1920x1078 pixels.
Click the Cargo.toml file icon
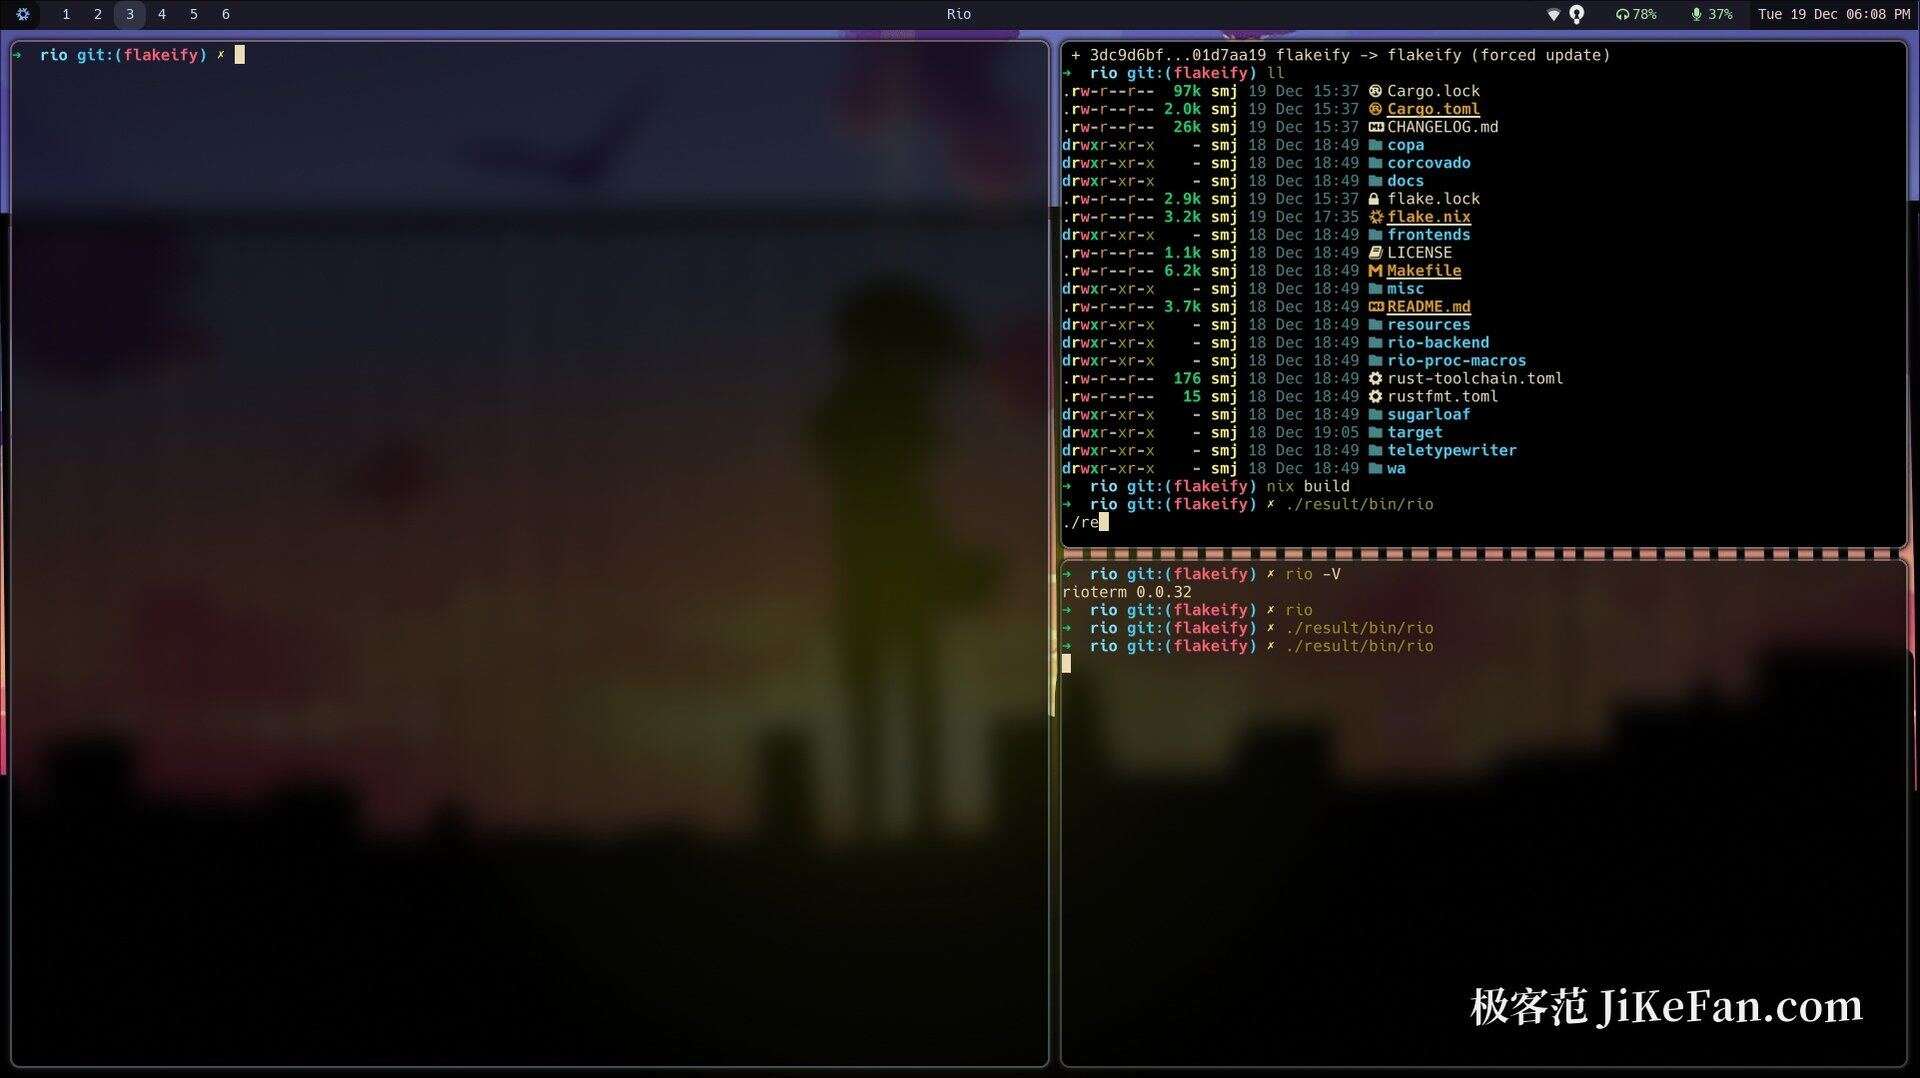click(1375, 109)
